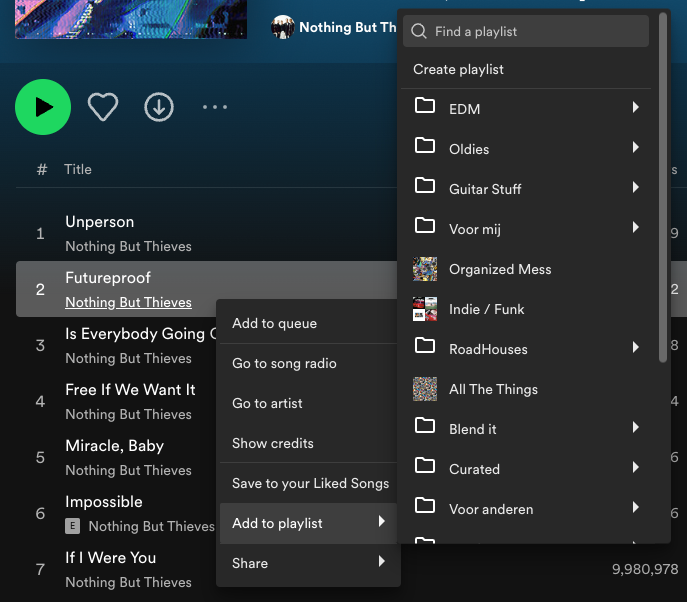The width and height of the screenshot is (687, 602).
Task: Select the Indie / Funk playlist cover
Action: [425, 309]
